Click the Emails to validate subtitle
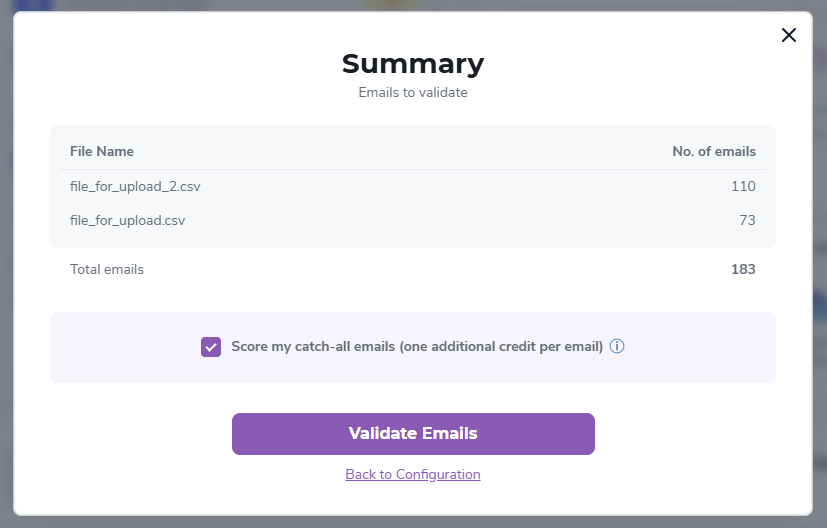The height and width of the screenshot is (528, 827). coord(413,93)
